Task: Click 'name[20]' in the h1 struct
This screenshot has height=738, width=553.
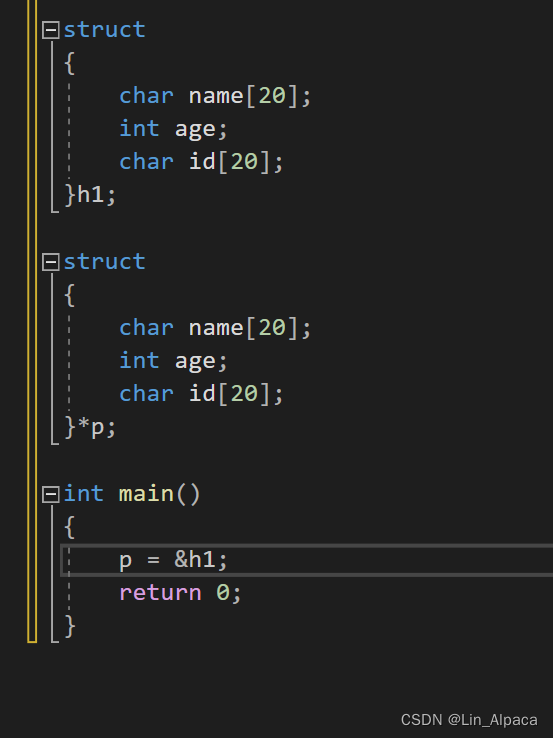Action: 243,96
